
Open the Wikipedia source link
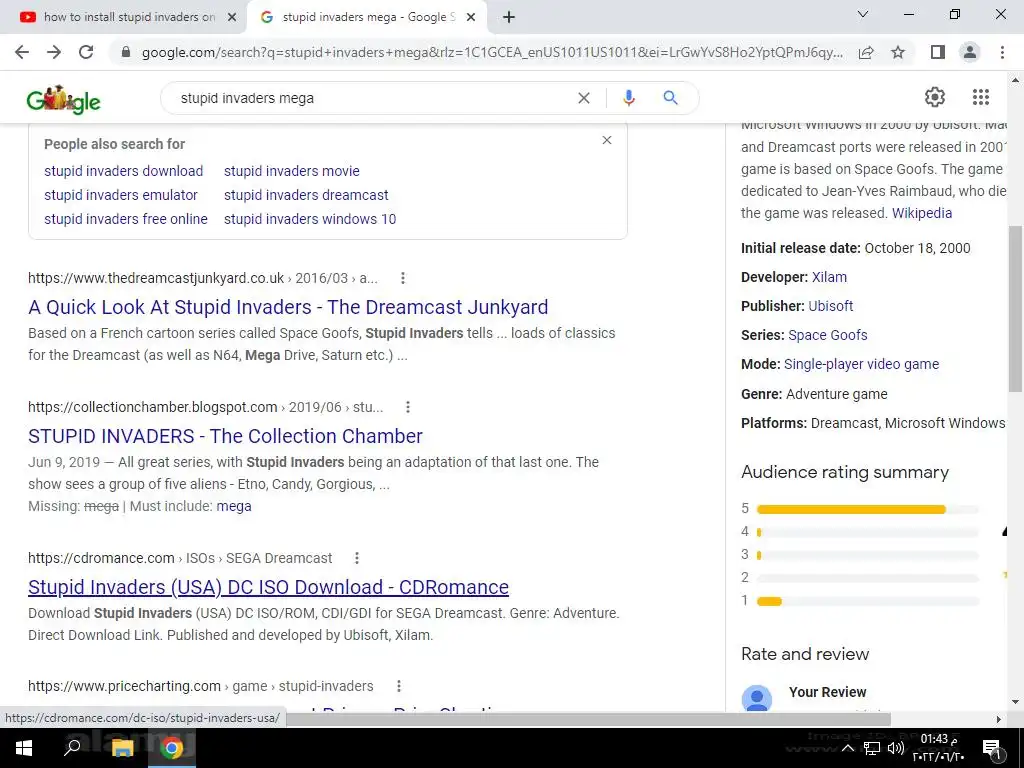coord(922,213)
